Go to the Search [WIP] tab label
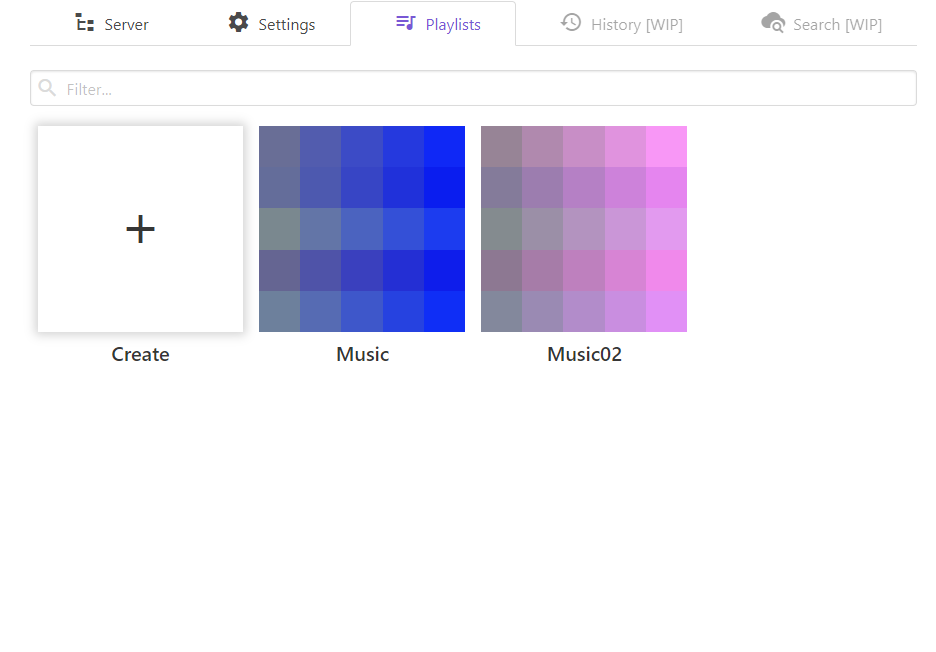This screenshot has width=936, height=652. pos(837,24)
